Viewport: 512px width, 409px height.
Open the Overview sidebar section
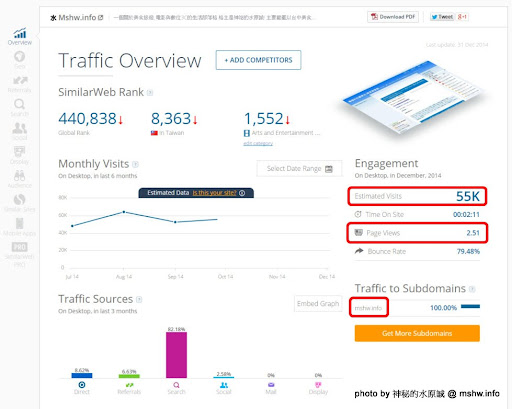tap(20, 37)
